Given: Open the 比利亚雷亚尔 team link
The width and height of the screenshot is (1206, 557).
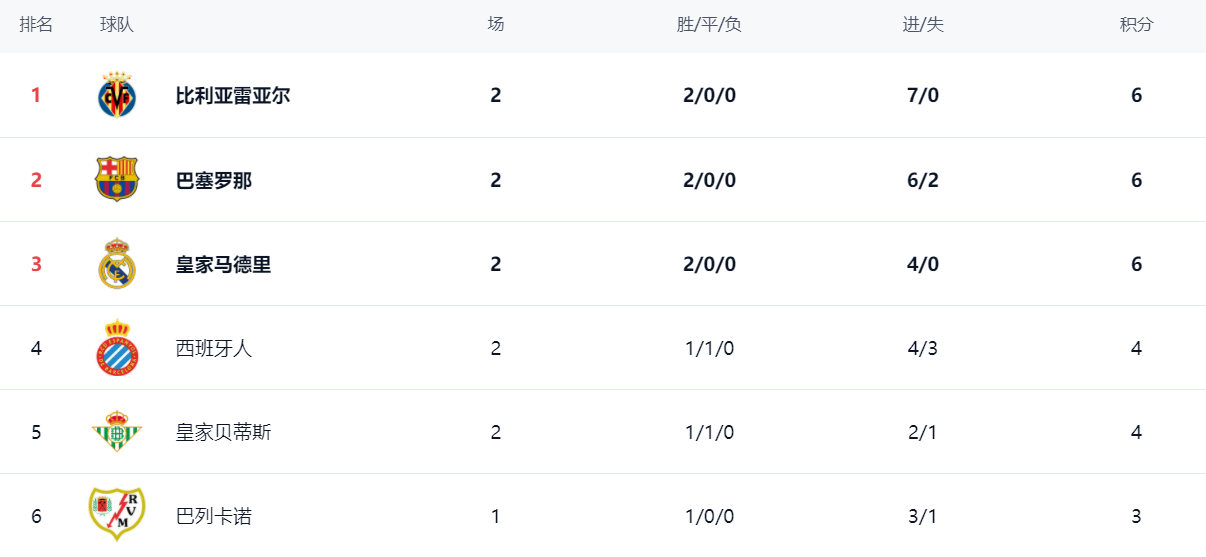Looking at the screenshot, I should [233, 96].
